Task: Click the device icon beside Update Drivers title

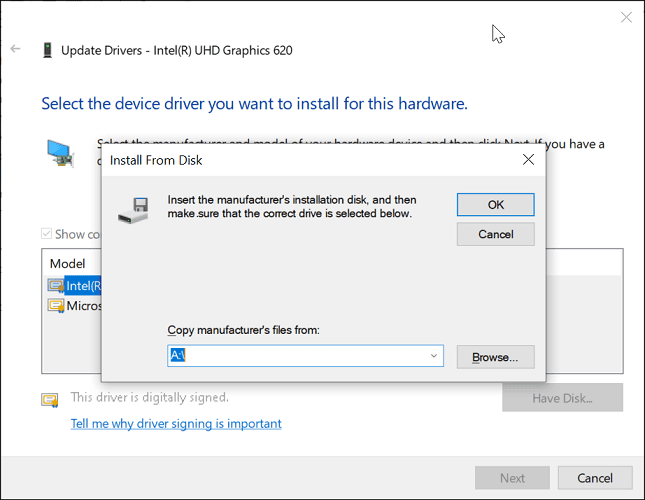Action: [x=46, y=50]
